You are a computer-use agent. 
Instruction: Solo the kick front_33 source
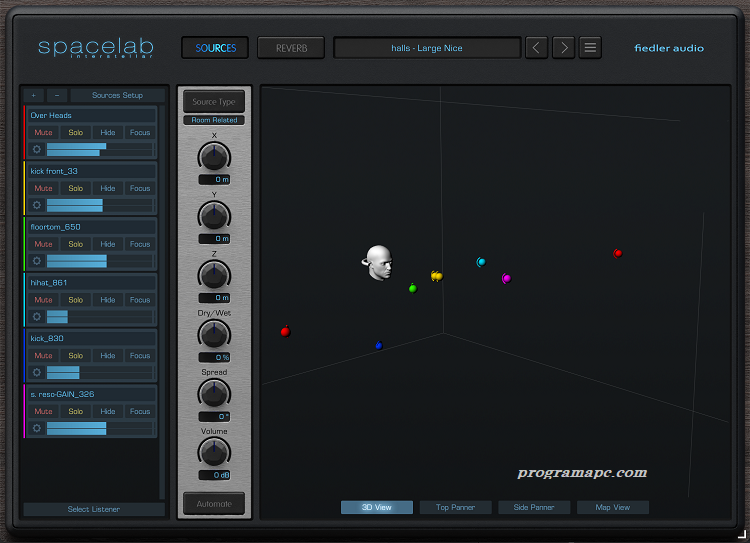76,188
